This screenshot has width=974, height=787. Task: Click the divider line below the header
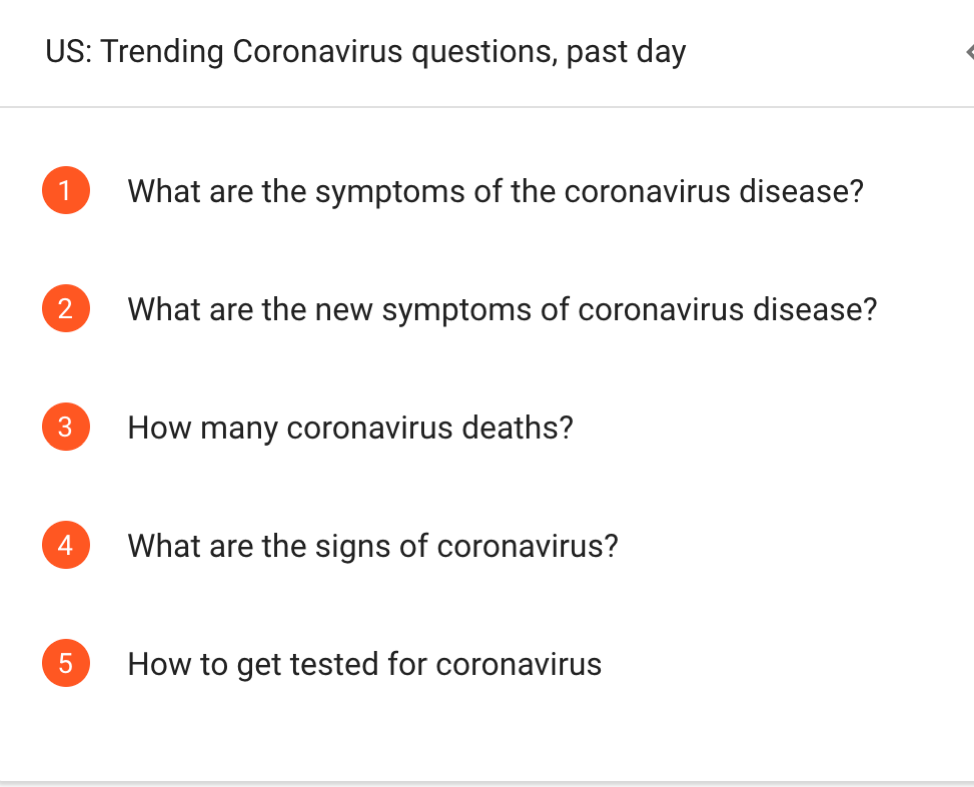pyautogui.click(x=487, y=107)
